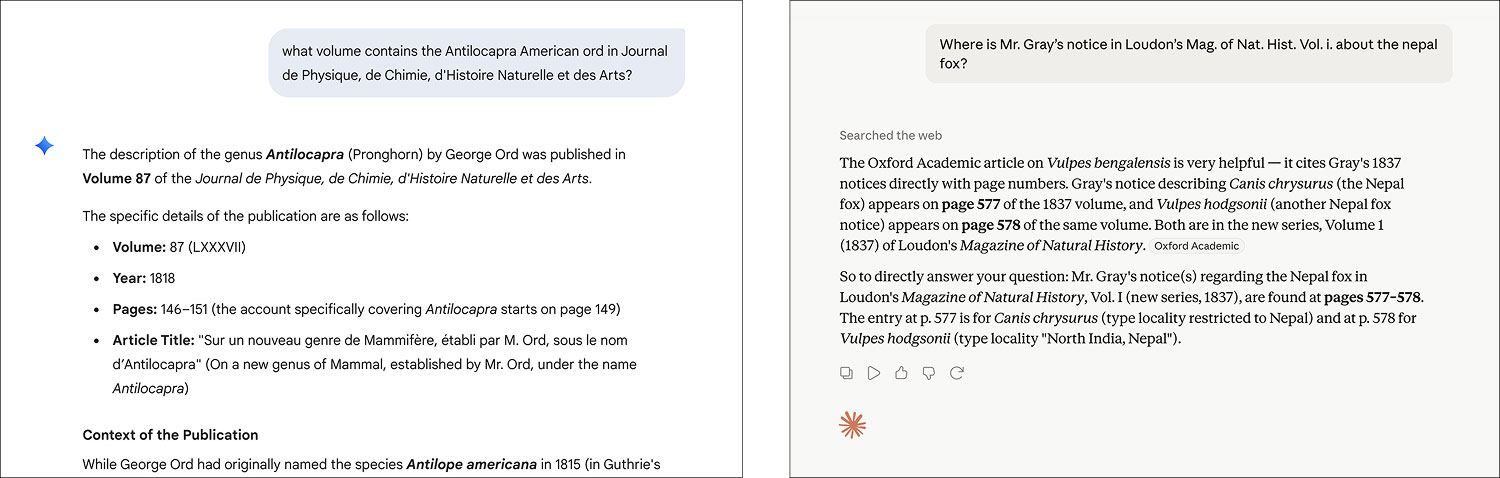Click the orange Claude starburst logo

click(x=852, y=425)
